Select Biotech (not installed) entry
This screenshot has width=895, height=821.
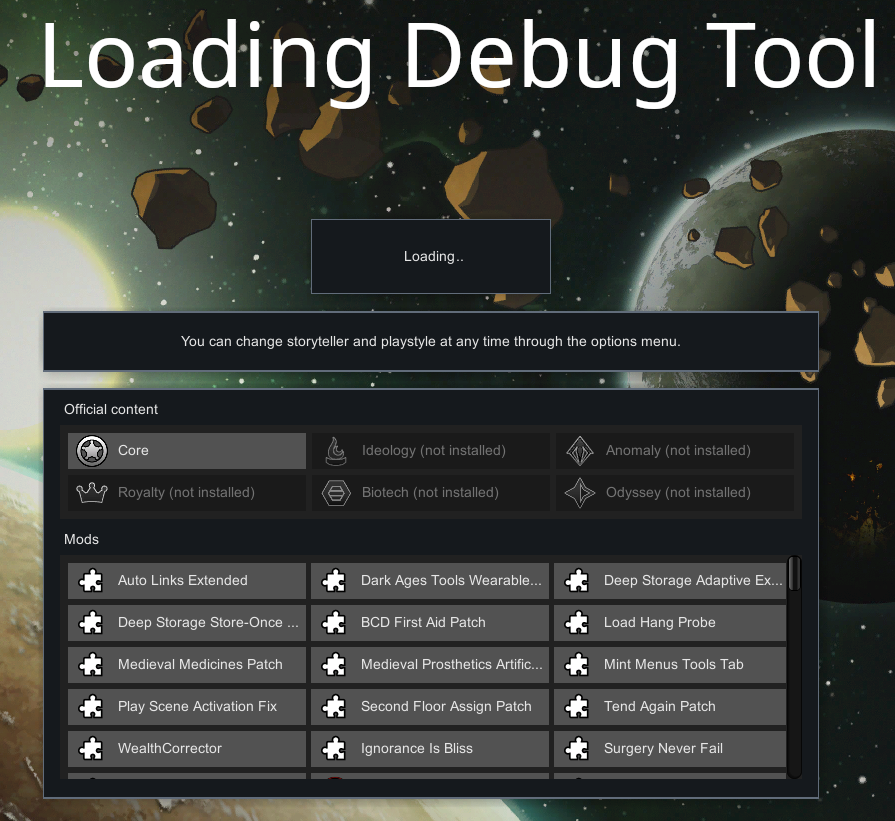(431, 493)
